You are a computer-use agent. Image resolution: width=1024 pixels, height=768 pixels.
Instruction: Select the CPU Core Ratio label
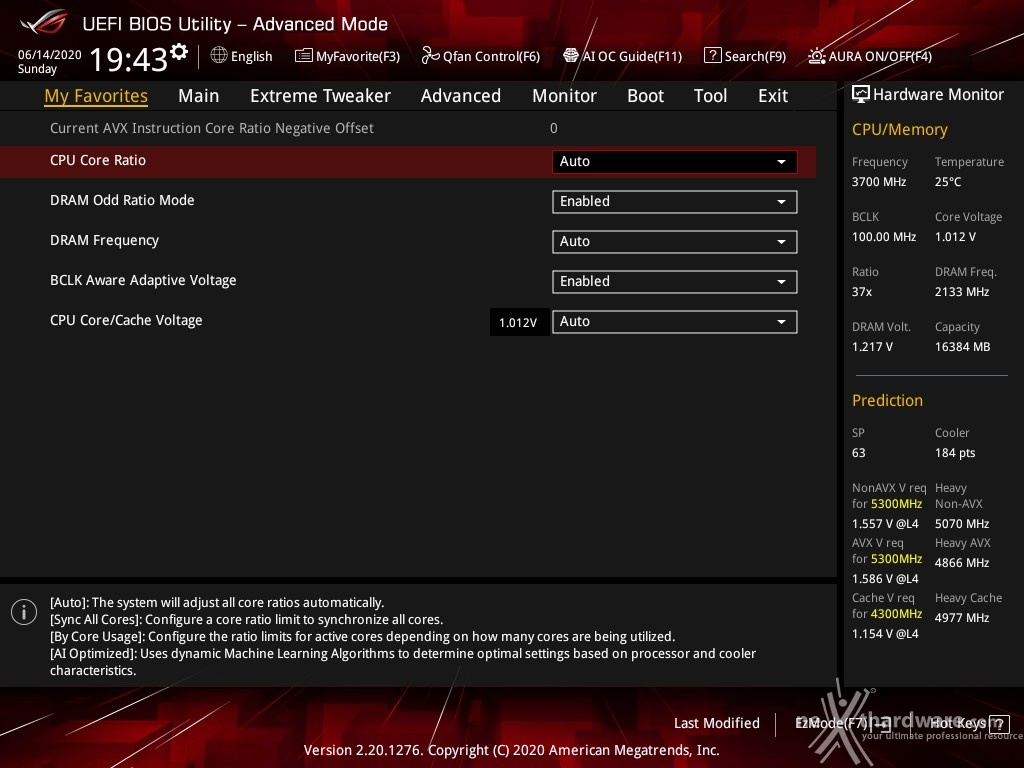click(x=98, y=161)
